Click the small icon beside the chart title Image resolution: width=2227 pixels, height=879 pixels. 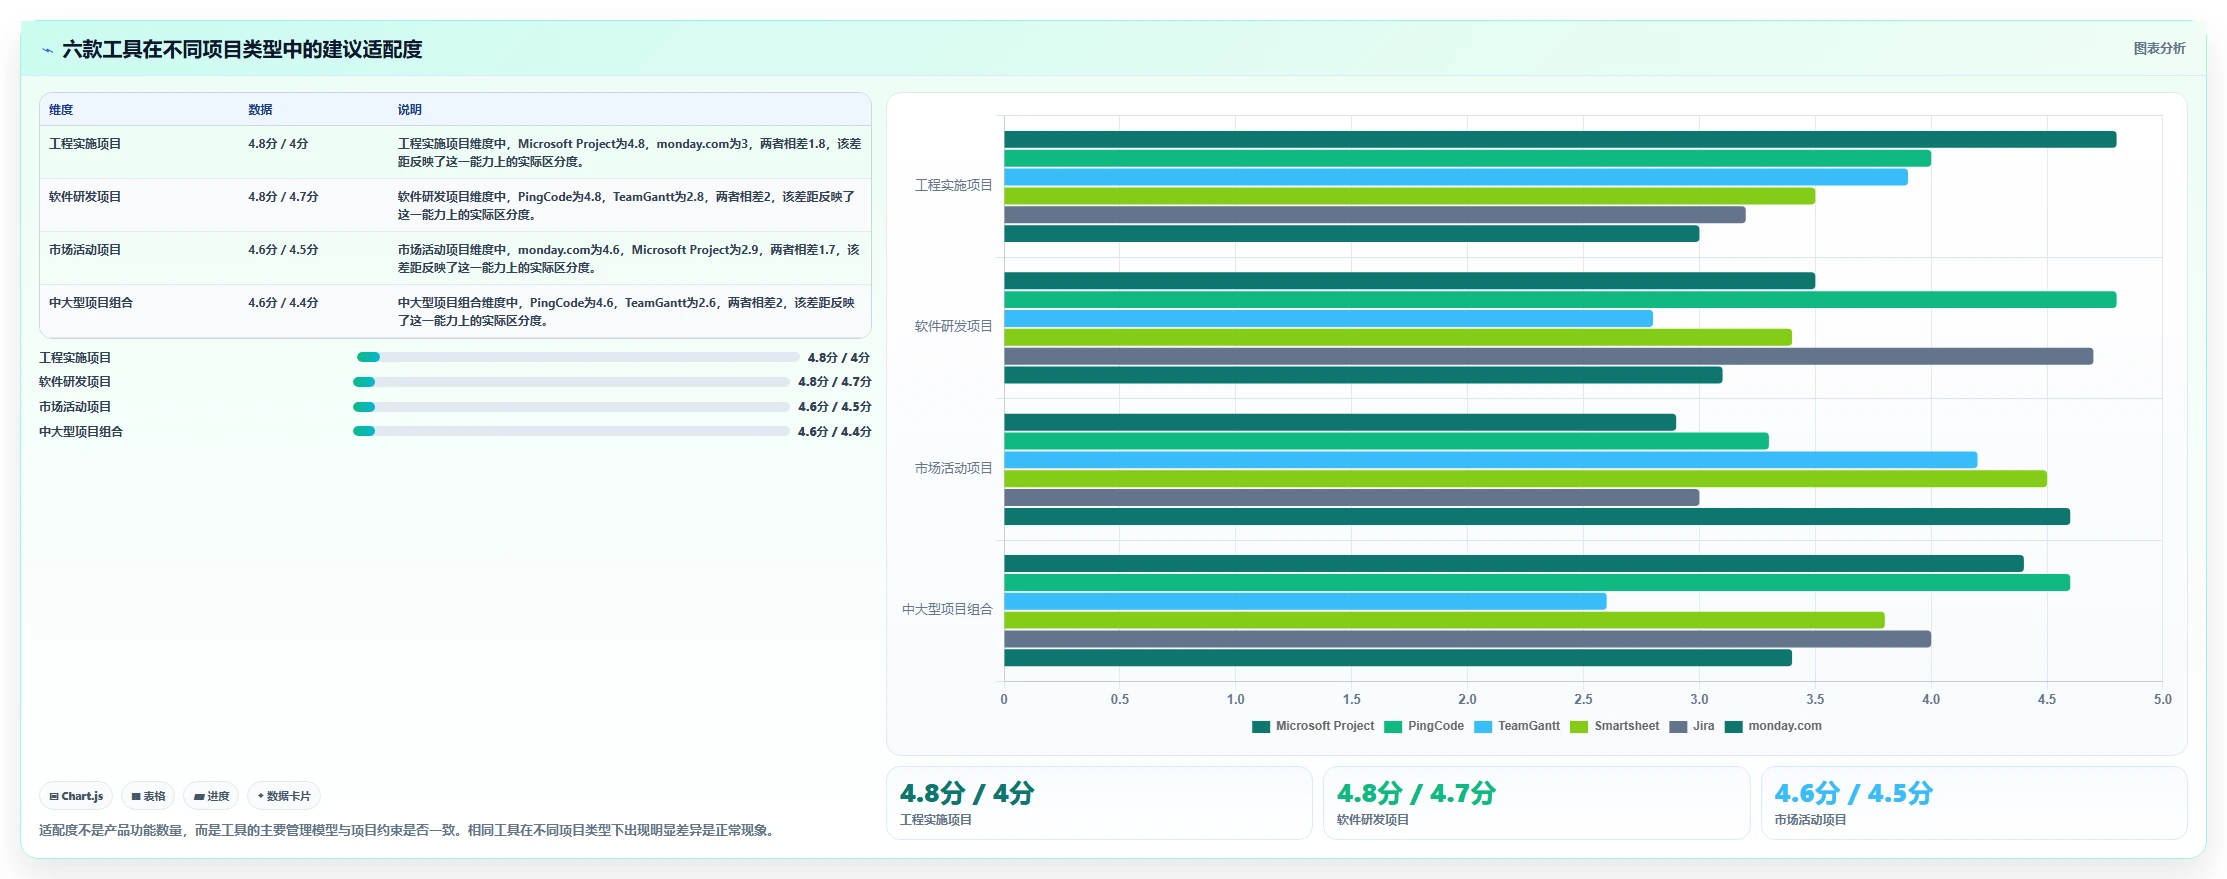47,50
